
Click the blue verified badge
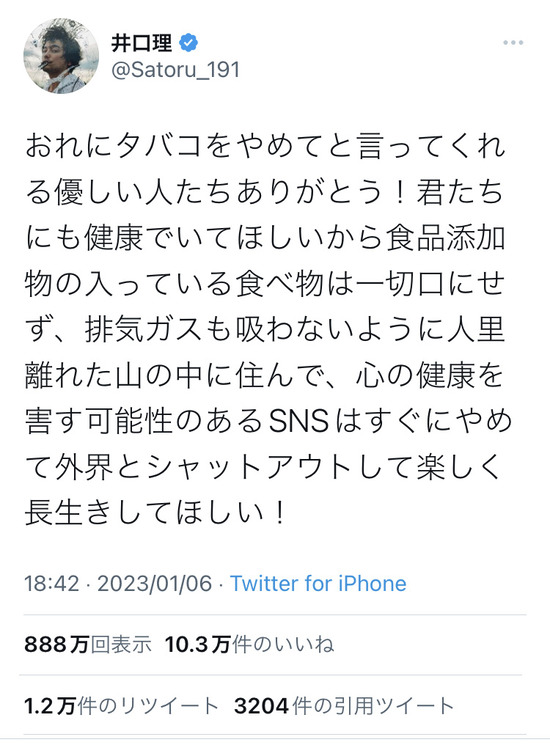coord(189,43)
